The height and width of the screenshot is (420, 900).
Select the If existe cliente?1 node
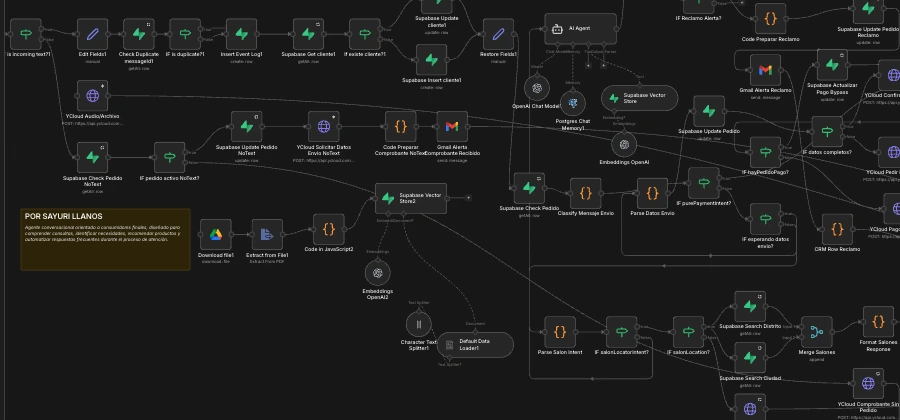point(364,34)
